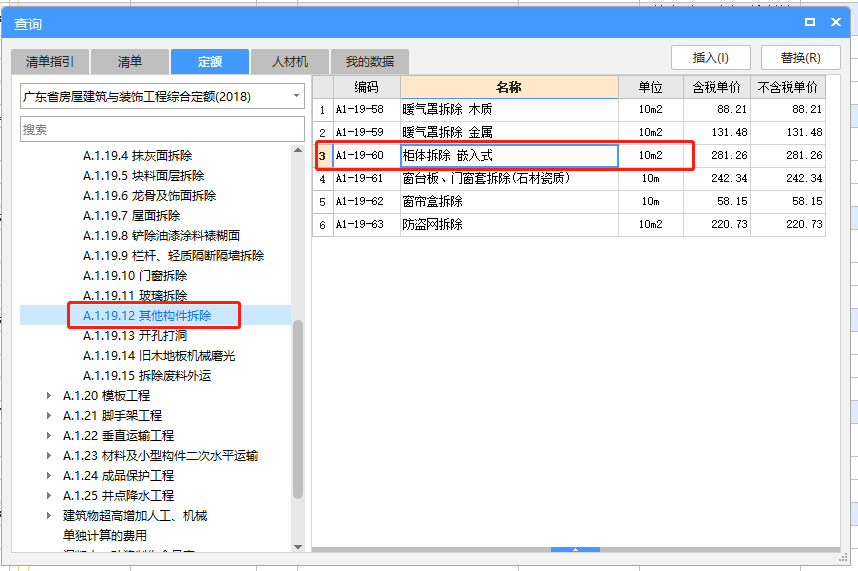
Task: Open the 广东省房屋建筑与装饰工程综合定额 dropdown
Action: [163, 96]
